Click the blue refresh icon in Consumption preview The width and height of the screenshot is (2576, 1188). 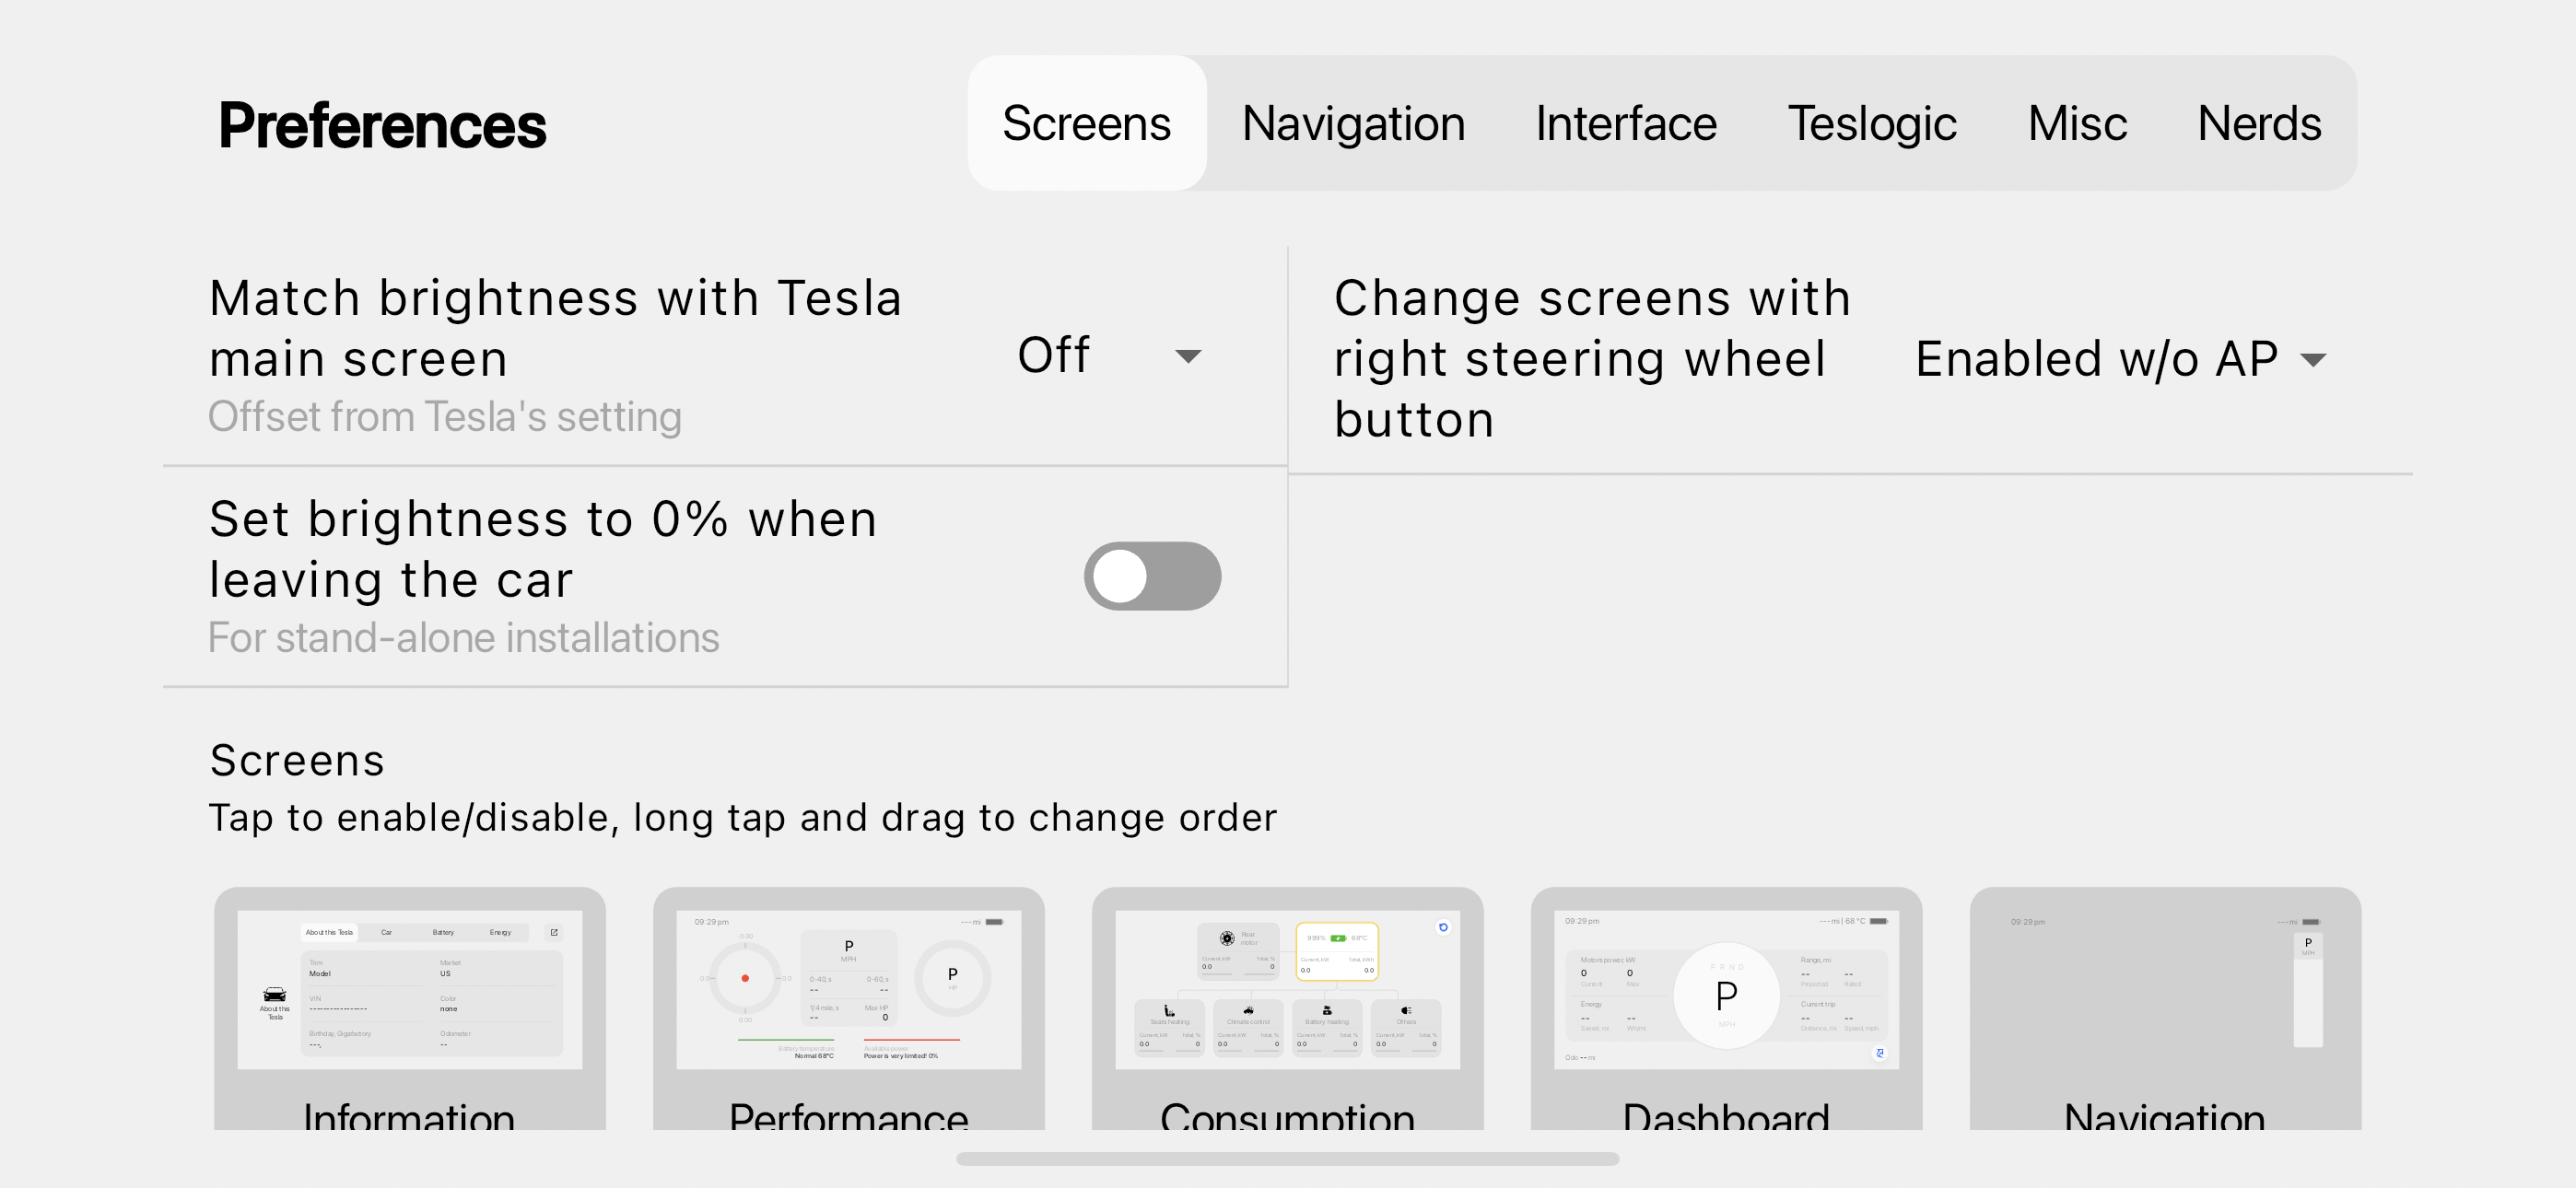coord(1443,927)
